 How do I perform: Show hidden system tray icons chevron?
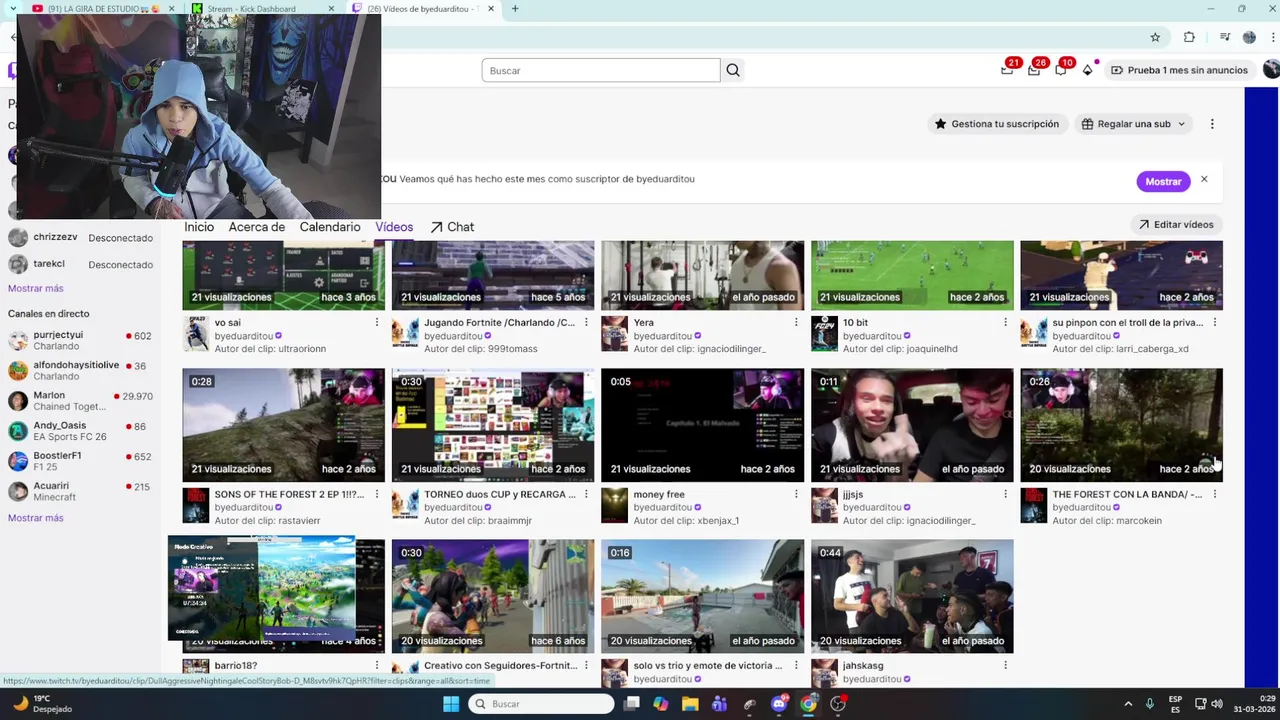coord(1128,704)
